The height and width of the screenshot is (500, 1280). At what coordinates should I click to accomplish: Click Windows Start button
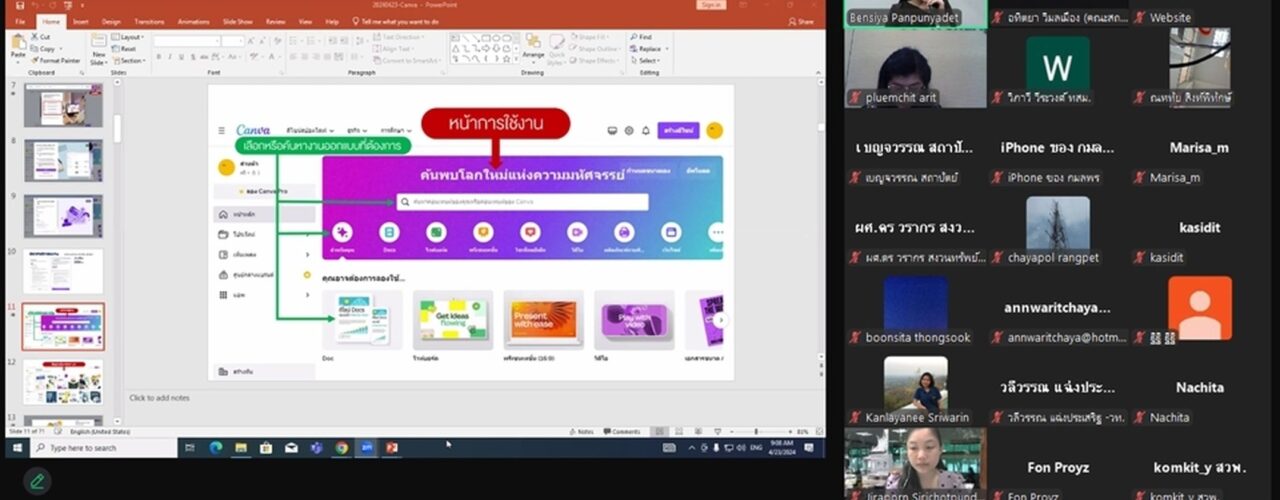17,448
